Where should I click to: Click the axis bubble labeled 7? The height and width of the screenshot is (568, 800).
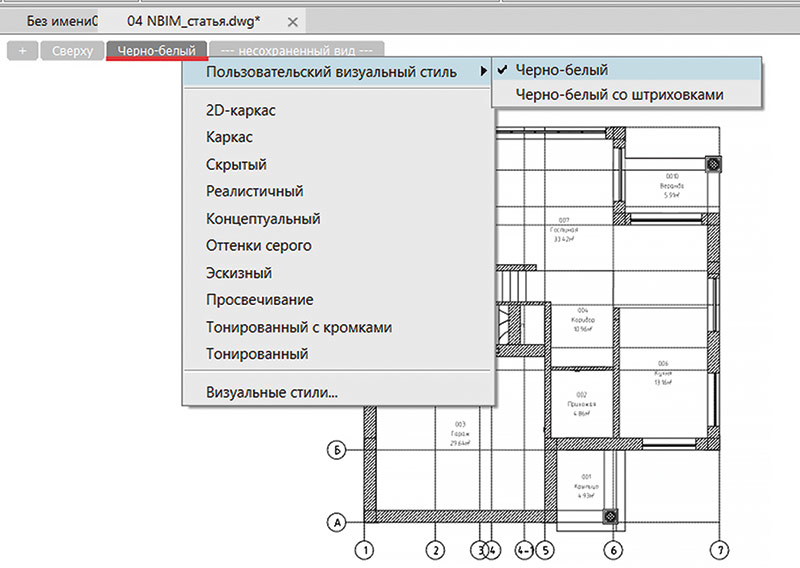point(719,549)
